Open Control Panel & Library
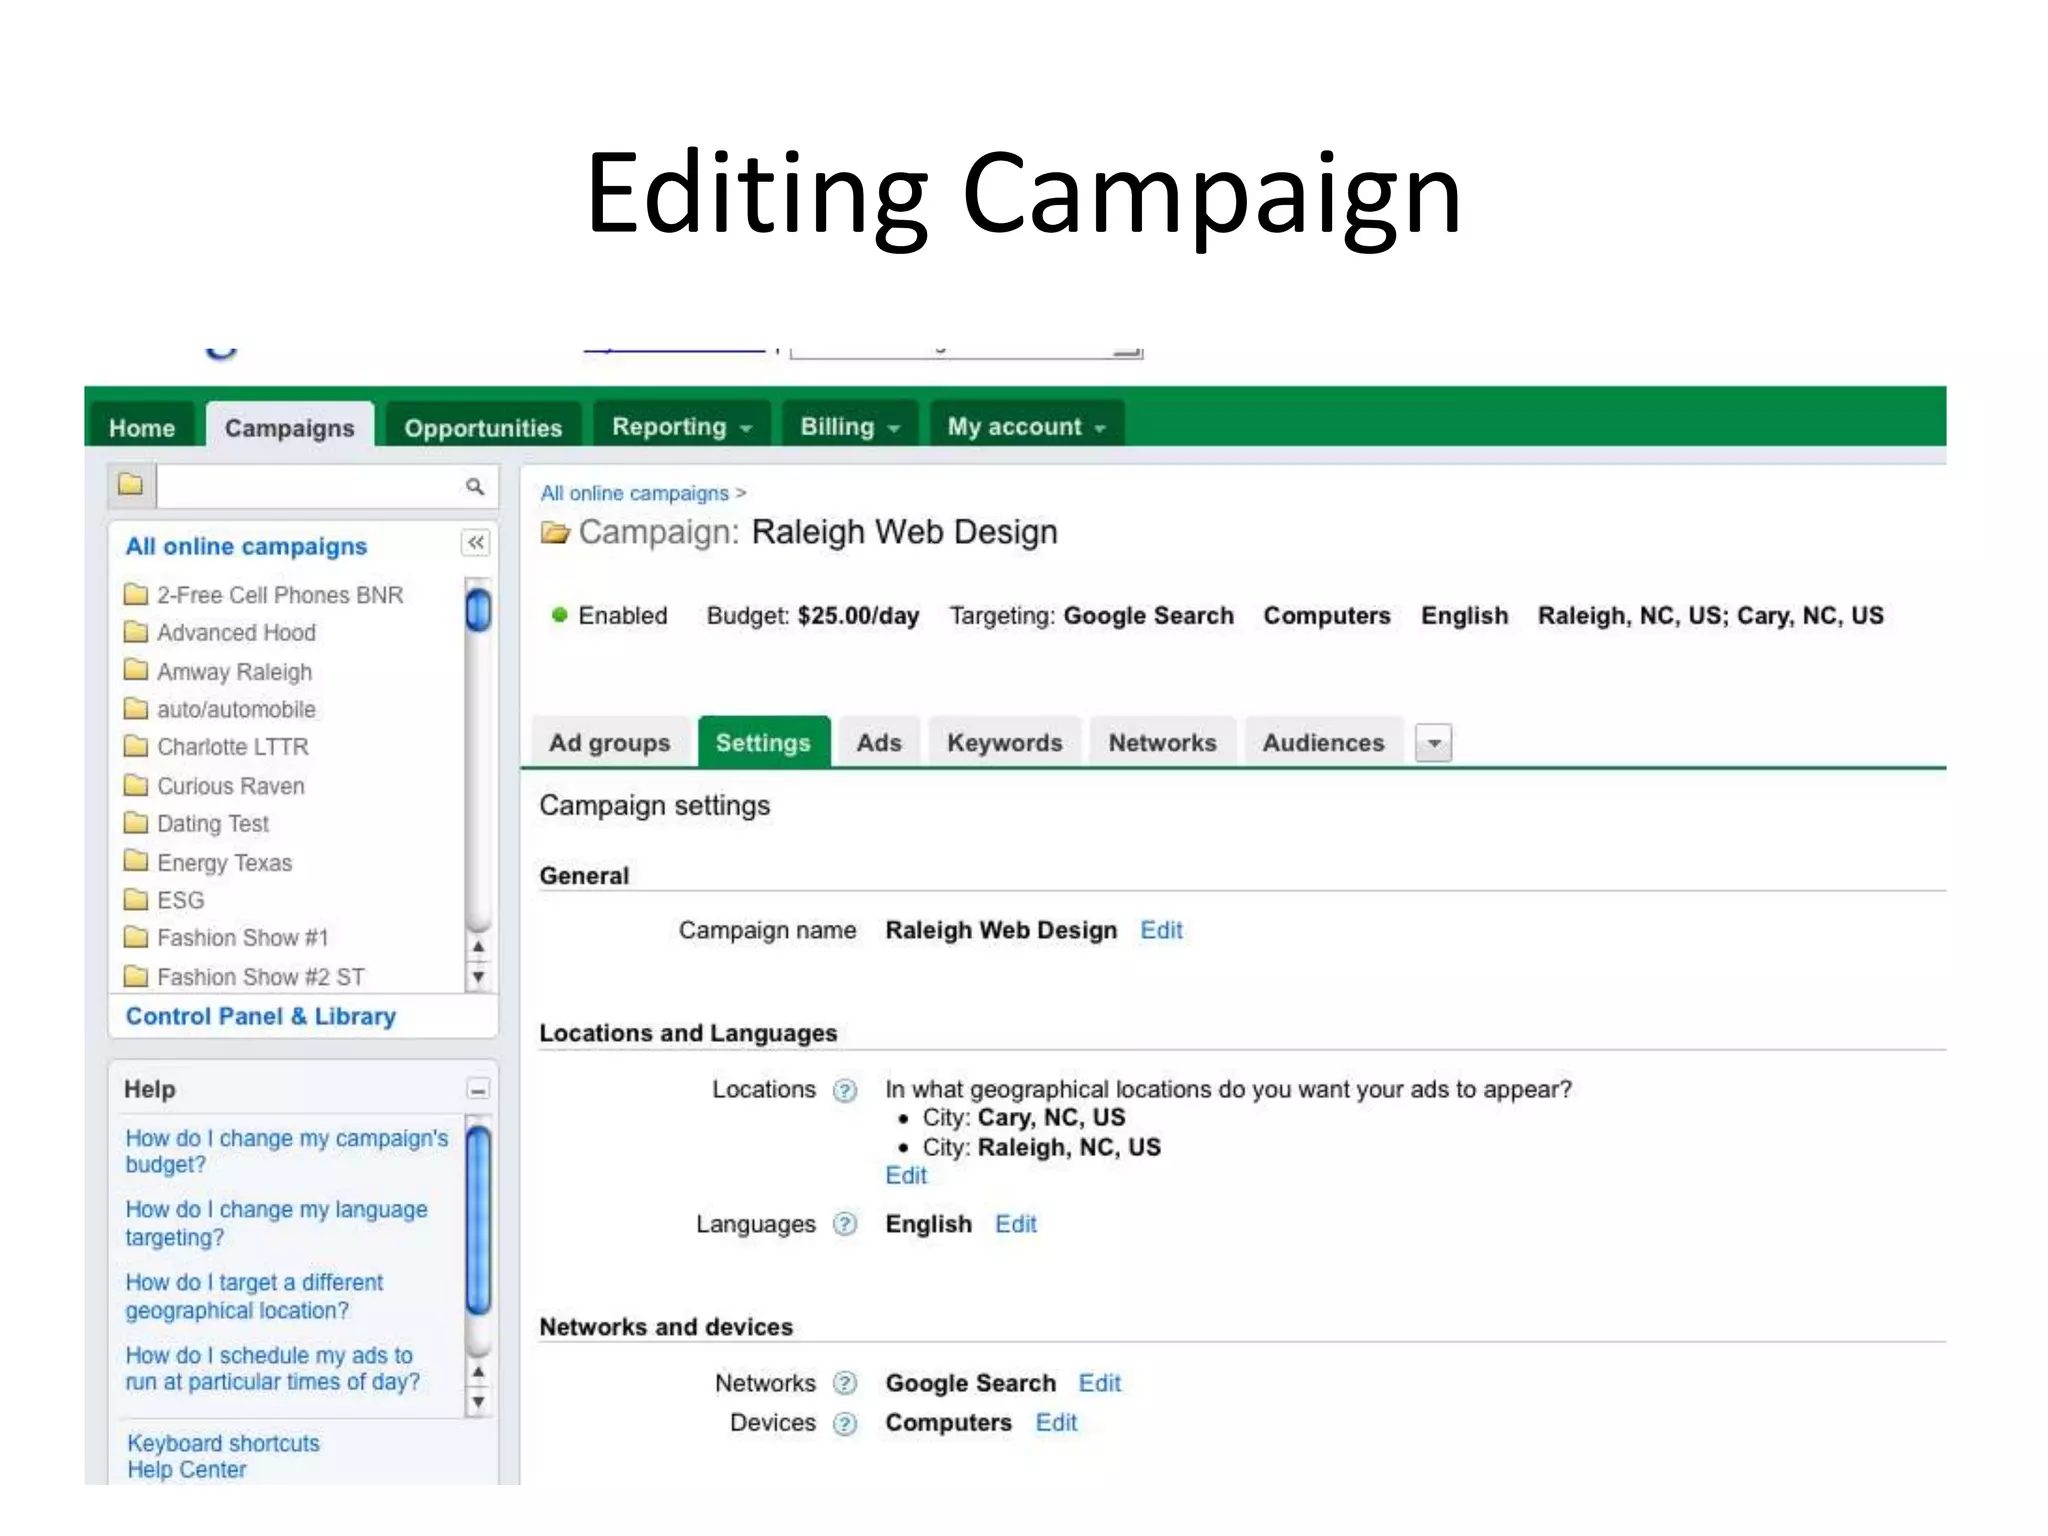 (261, 1016)
